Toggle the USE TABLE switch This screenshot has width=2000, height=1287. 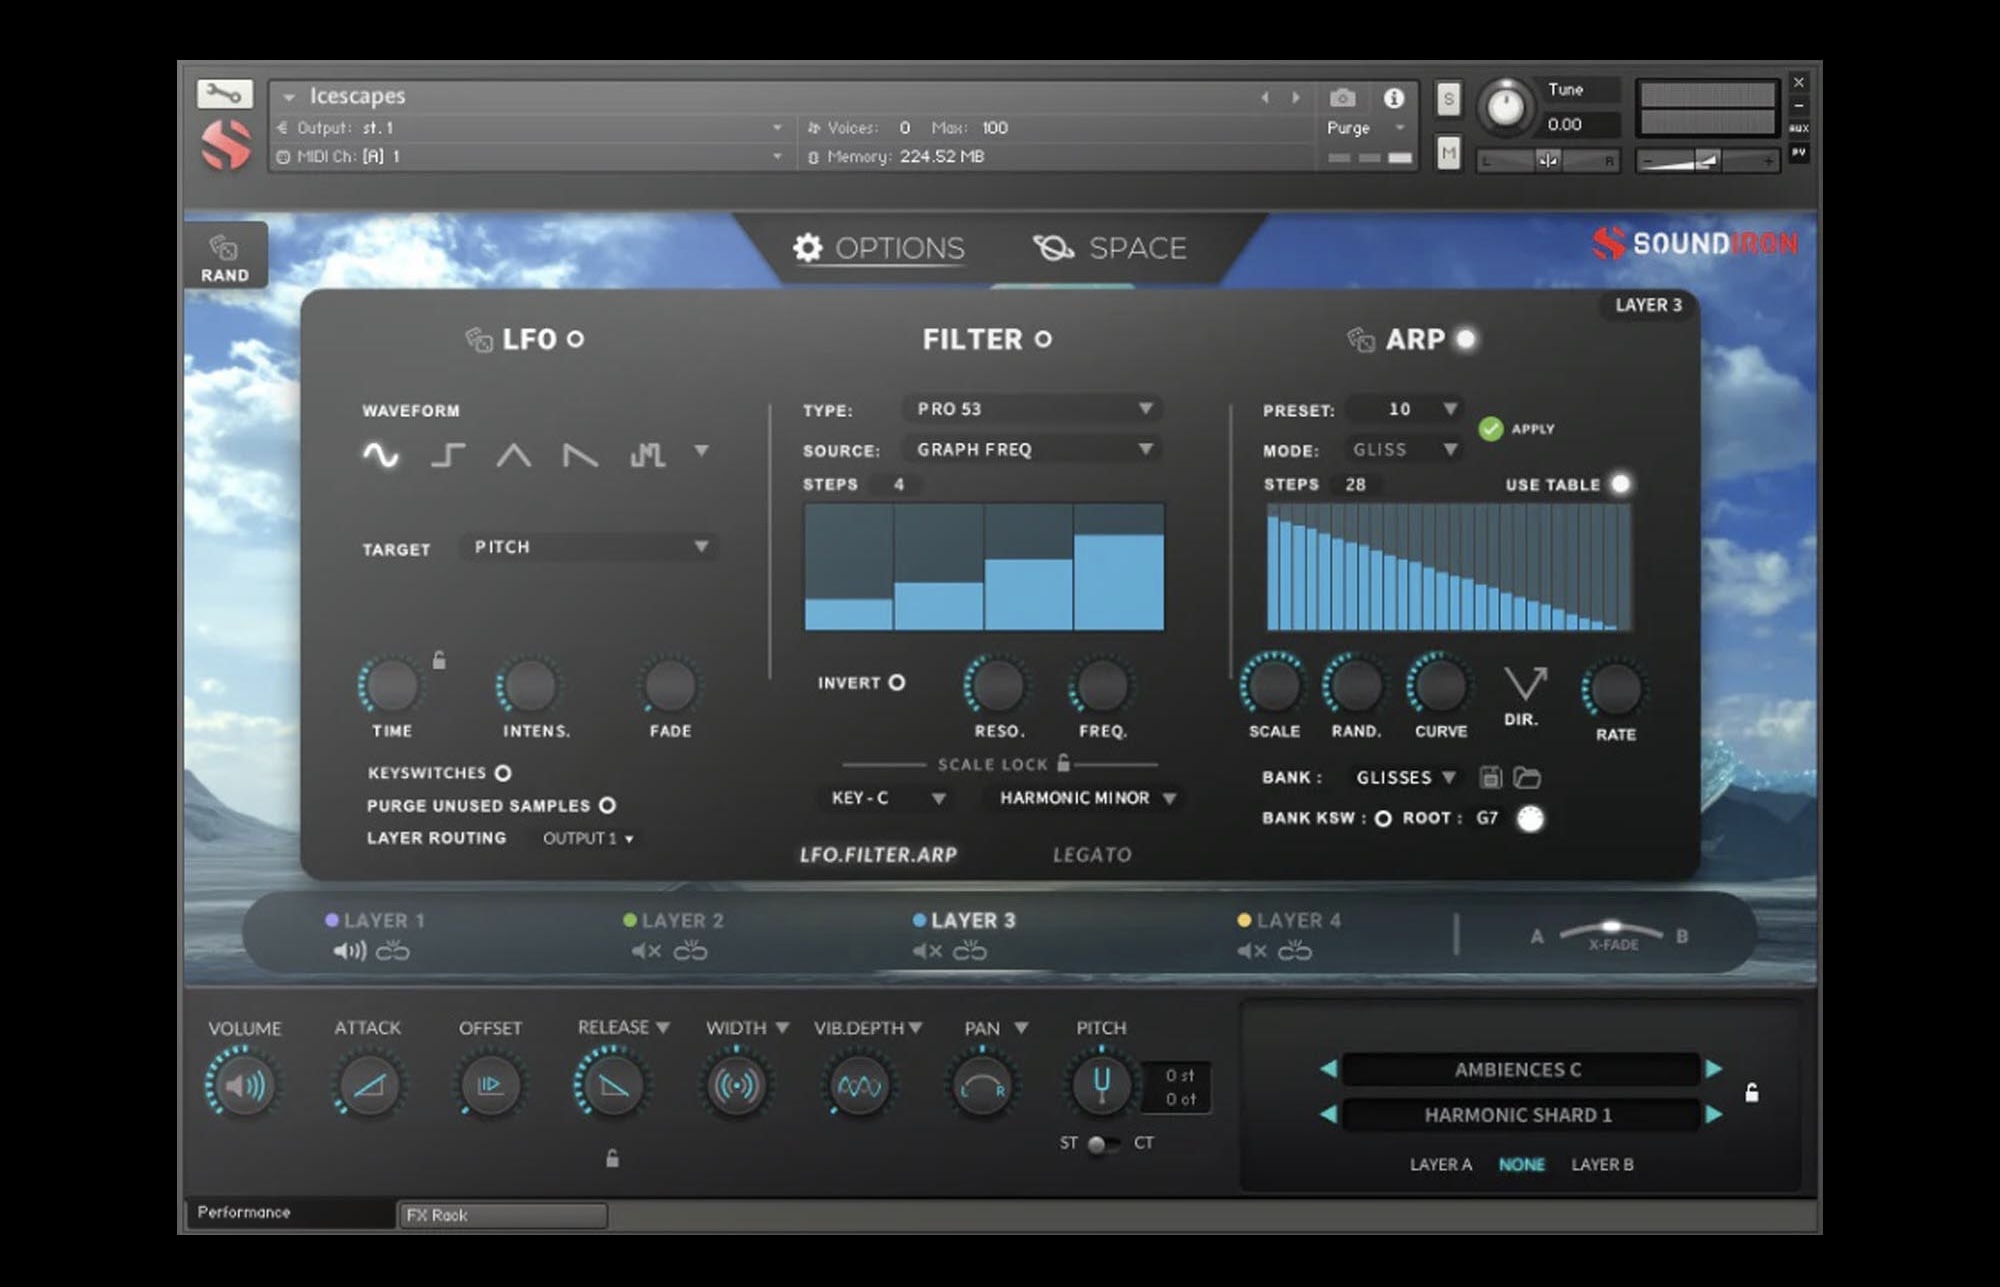[x=1620, y=484]
